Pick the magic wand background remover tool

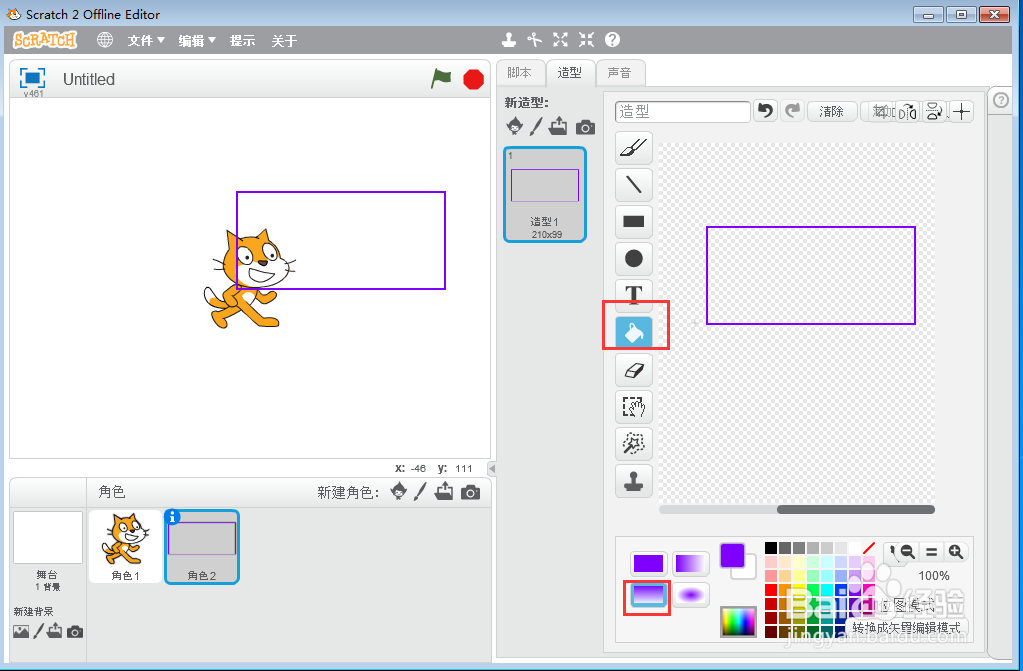pos(634,444)
